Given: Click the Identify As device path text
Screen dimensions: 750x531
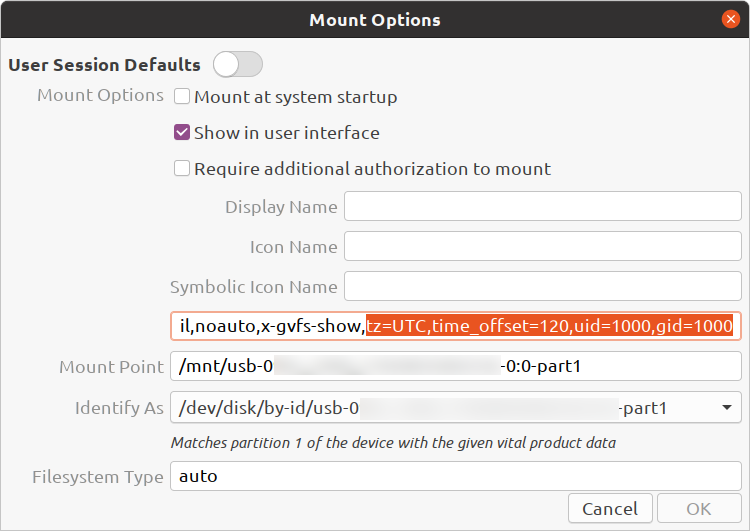Looking at the screenshot, I should coord(423,408).
